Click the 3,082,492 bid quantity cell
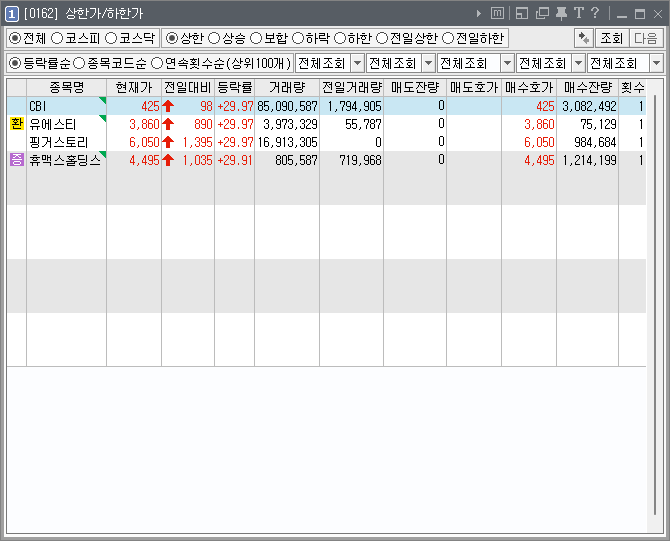 pos(589,106)
